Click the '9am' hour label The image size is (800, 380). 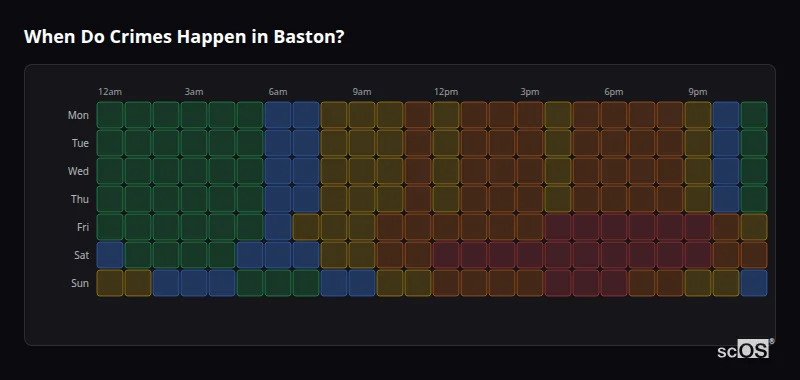click(x=362, y=92)
